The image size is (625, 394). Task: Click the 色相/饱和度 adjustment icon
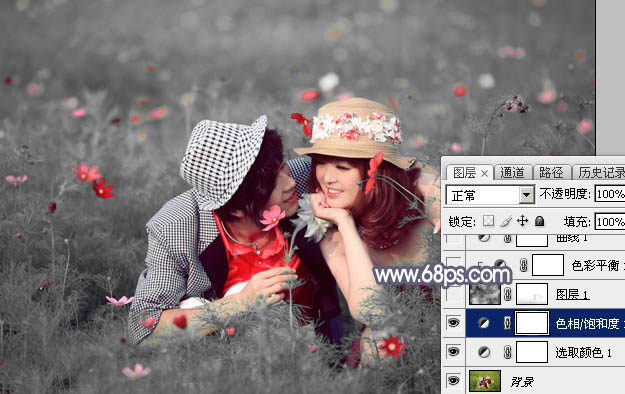tap(484, 323)
